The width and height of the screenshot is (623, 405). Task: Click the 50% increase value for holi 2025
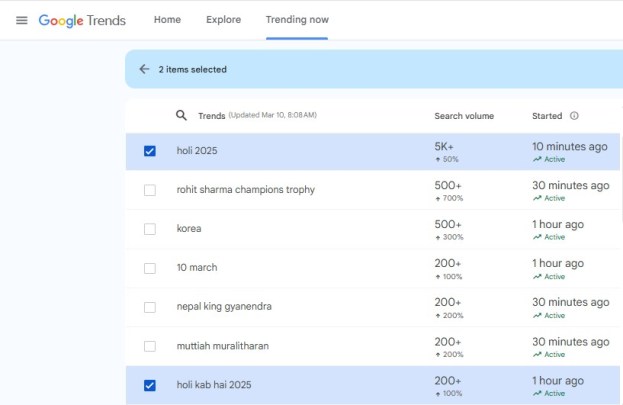tap(451, 159)
